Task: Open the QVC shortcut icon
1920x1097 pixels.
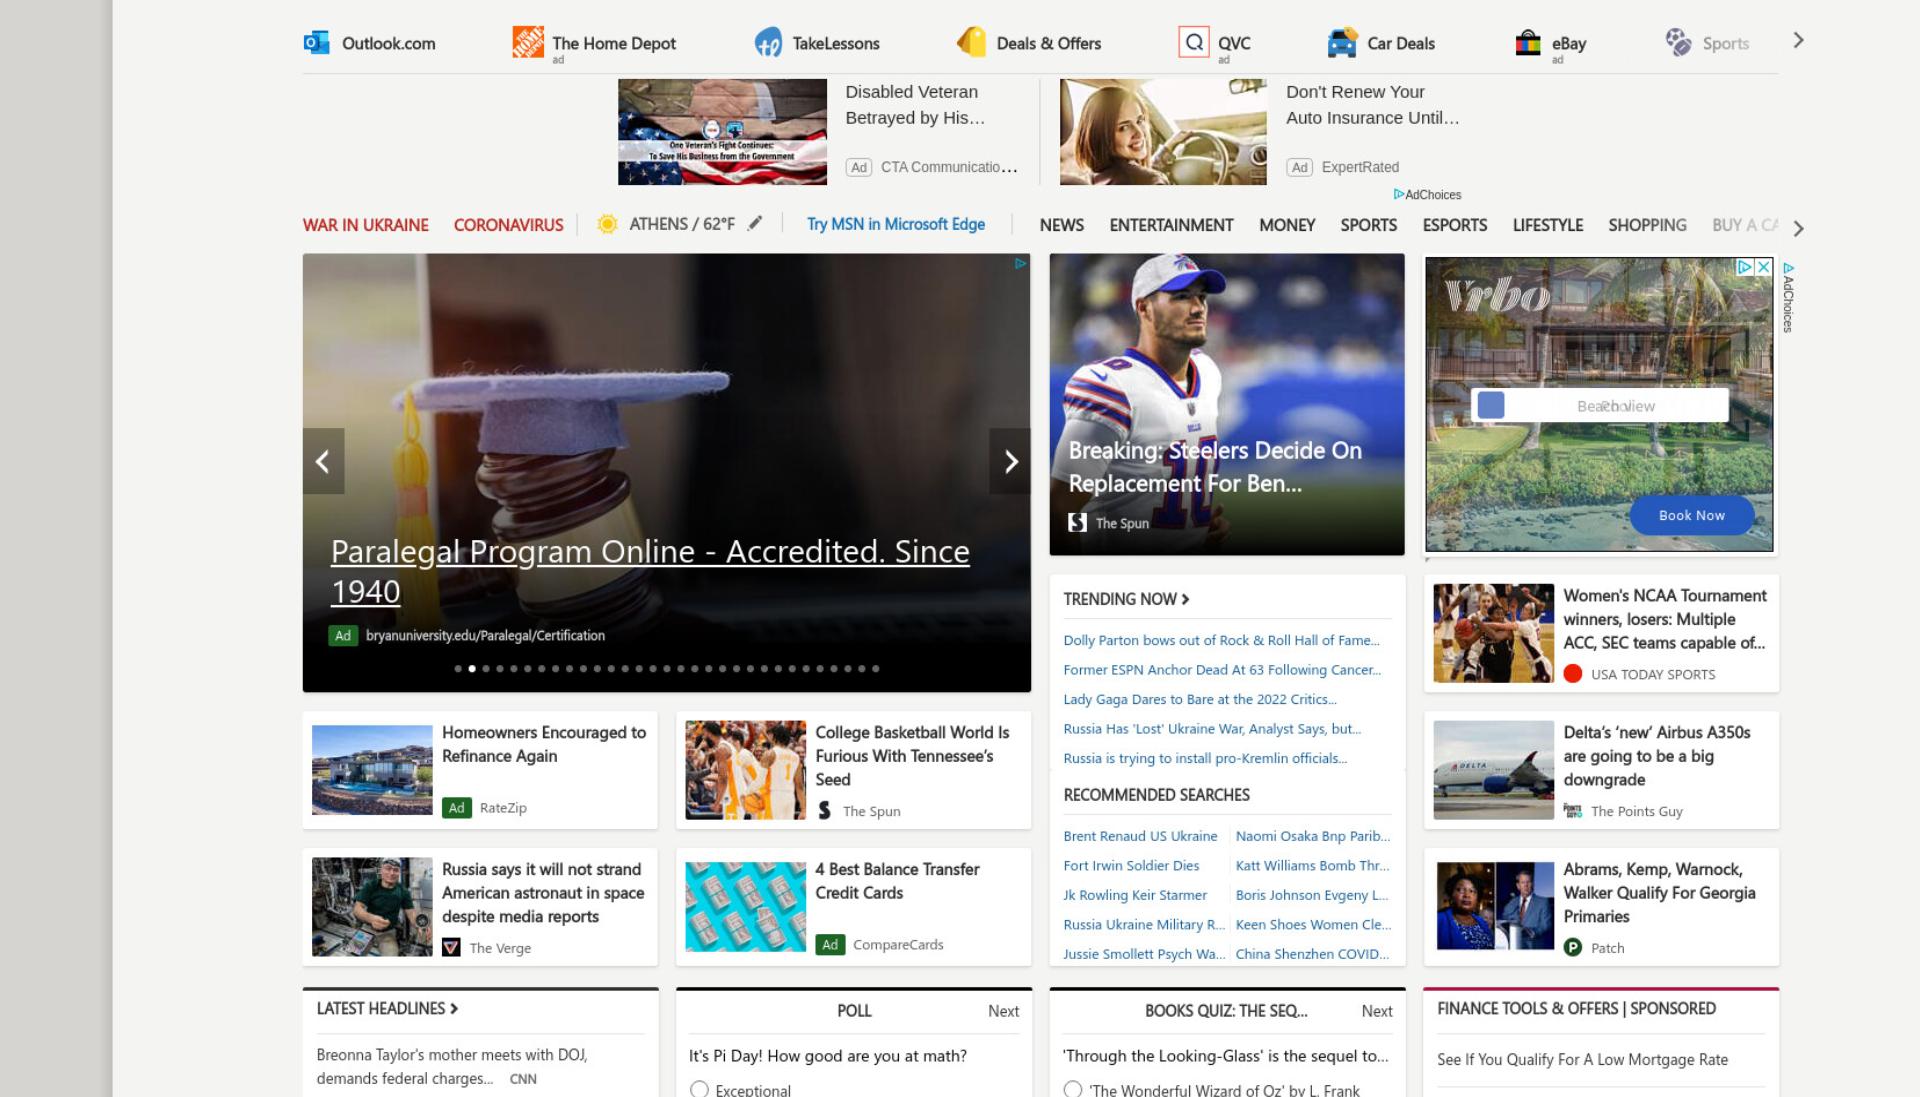Action: pos(1194,42)
